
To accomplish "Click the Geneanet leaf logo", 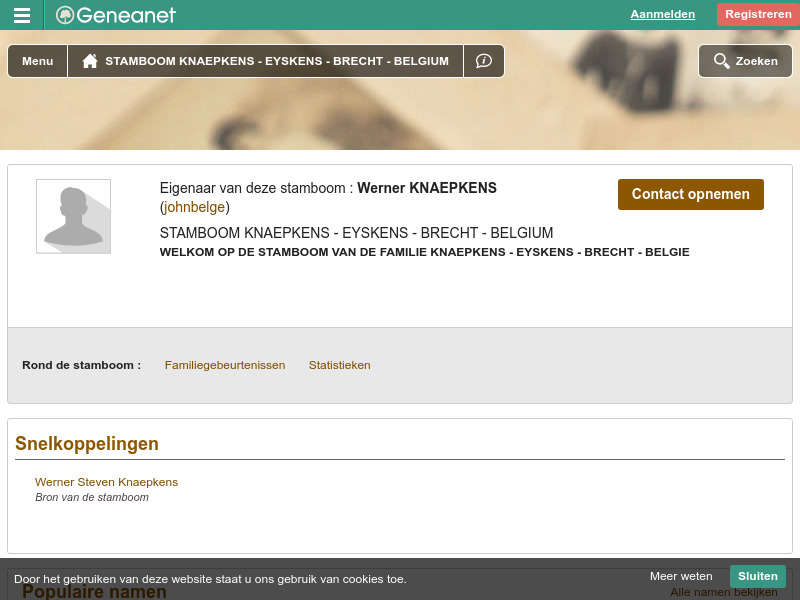I will [x=64, y=14].
